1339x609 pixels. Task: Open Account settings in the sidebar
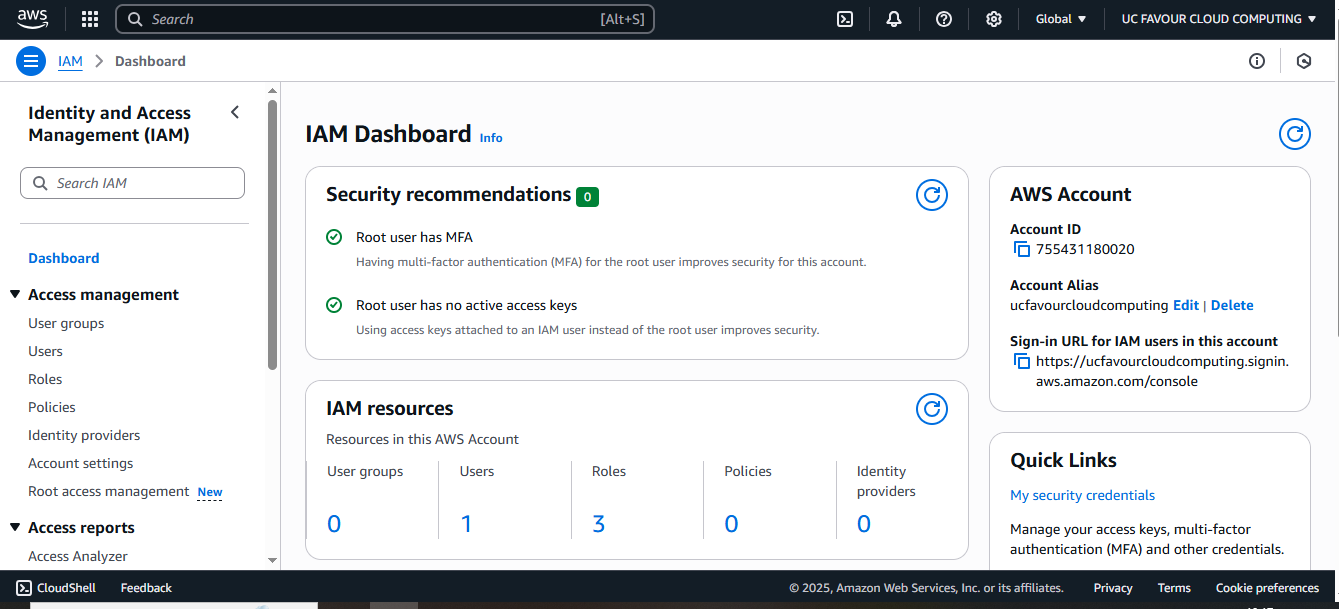tap(81, 463)
